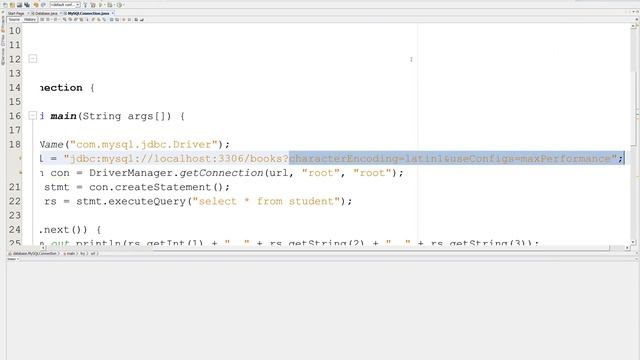Click the hint glyph beside the jdbc url line
The width and height of the screenshot is (640, 360).
pos(20,158)
